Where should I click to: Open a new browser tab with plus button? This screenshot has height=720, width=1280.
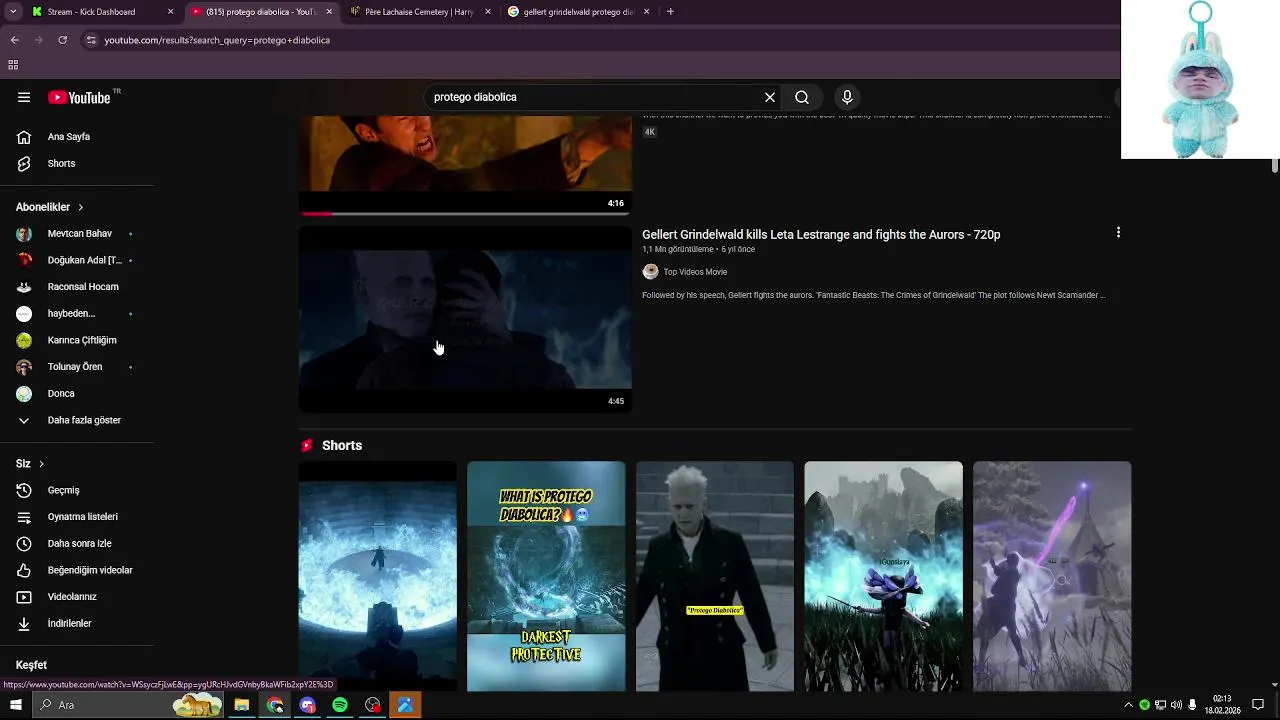(x=670, y=12)
